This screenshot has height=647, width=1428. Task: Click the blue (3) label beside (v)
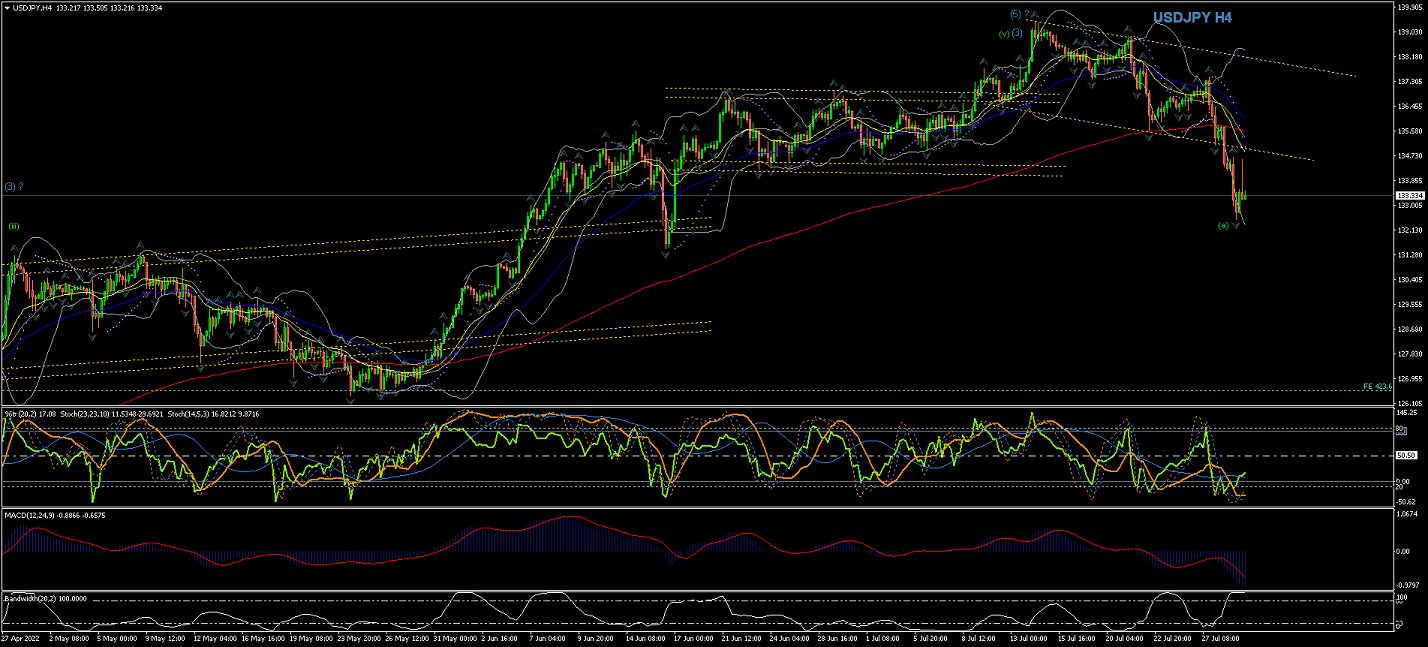[1016, 33]
